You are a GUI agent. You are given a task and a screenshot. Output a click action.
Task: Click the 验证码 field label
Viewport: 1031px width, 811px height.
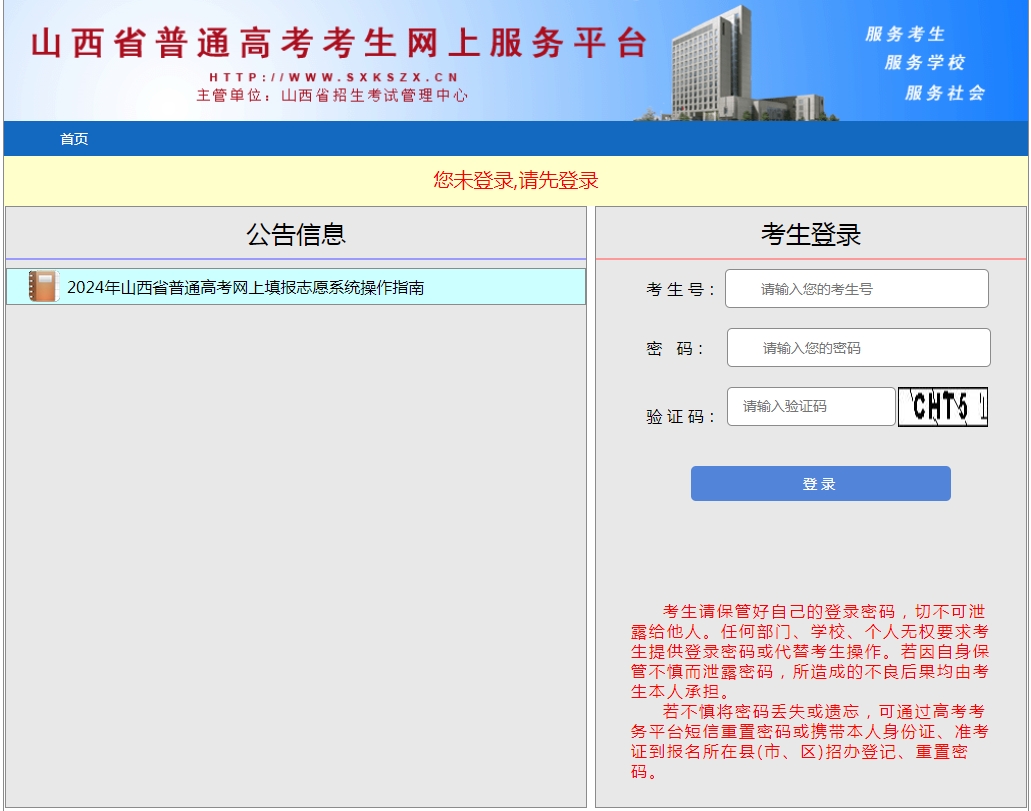(680, 416)
